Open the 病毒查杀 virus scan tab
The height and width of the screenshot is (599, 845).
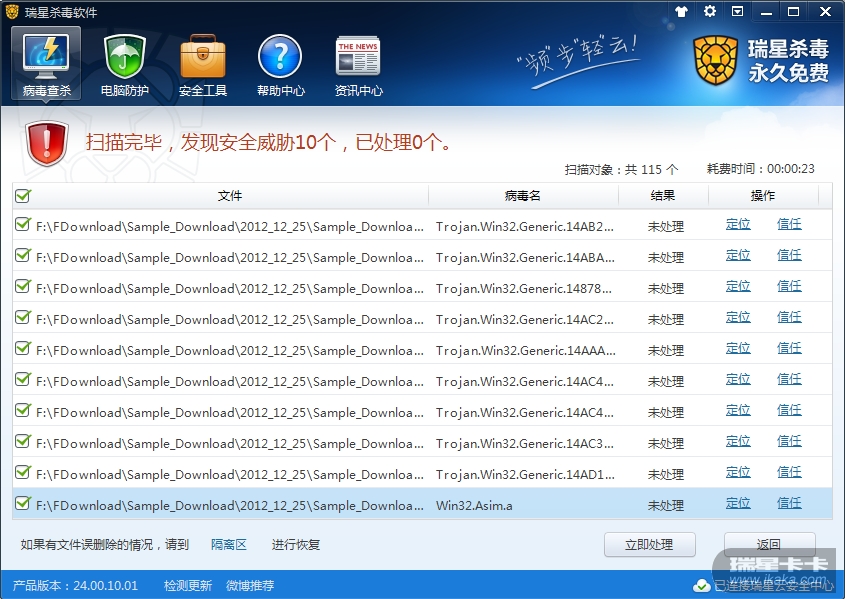tap(46, 64)
